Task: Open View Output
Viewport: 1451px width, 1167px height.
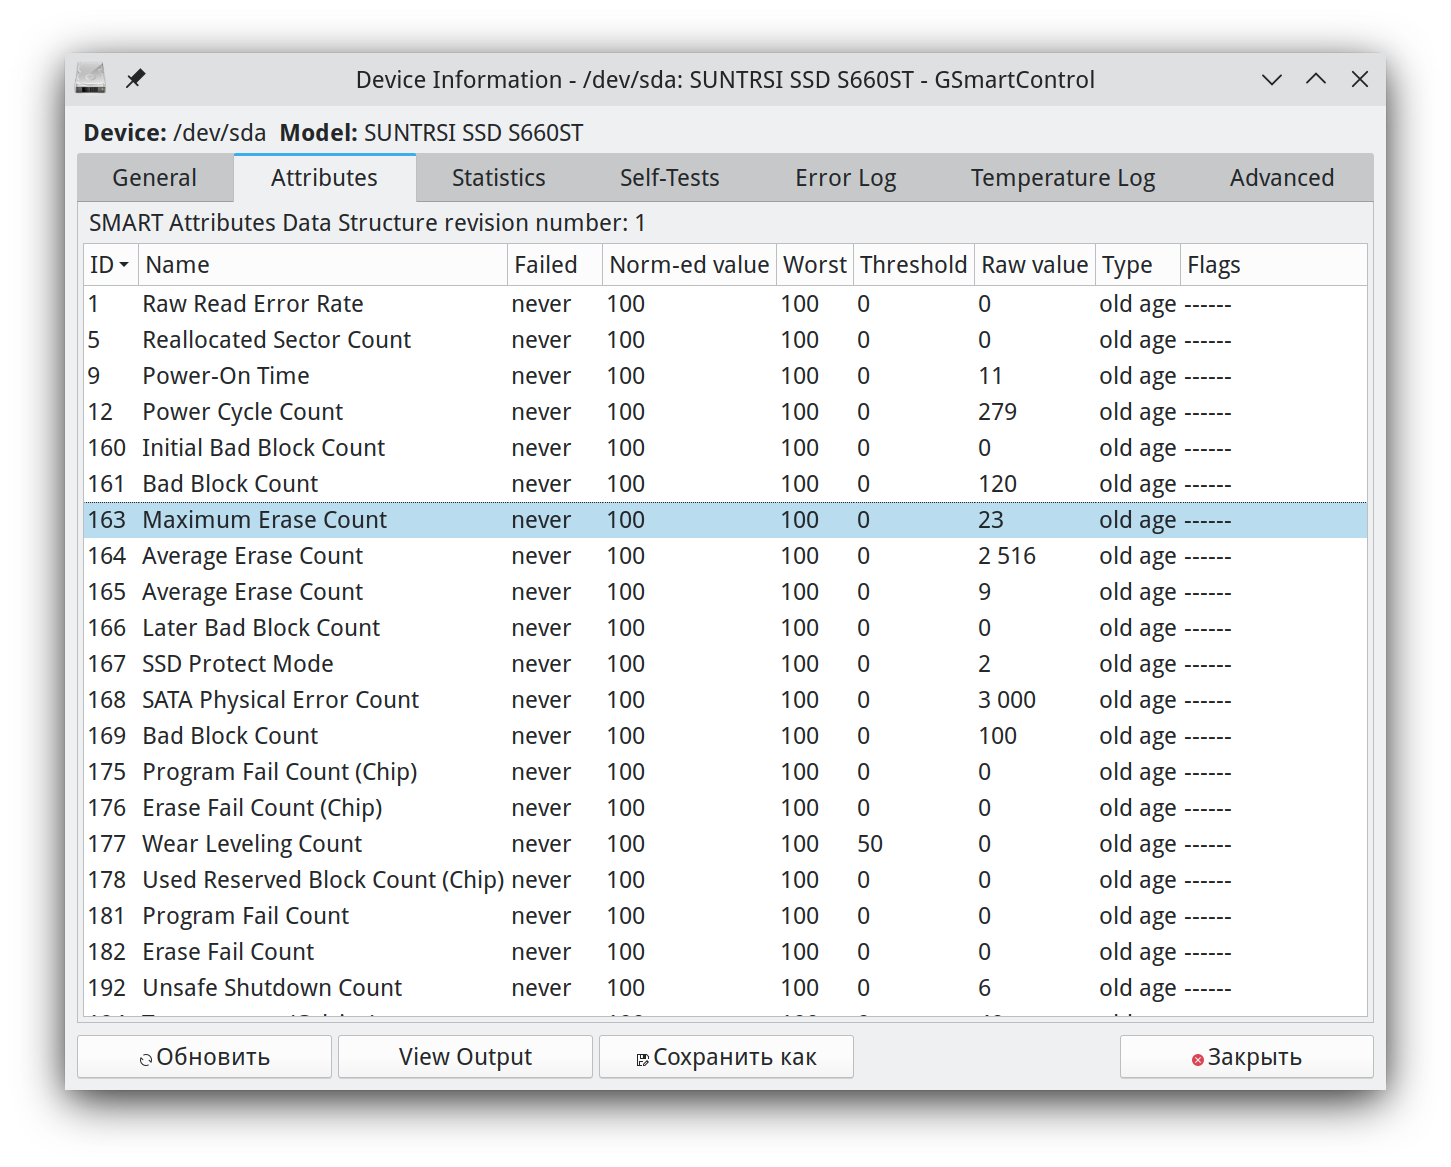Action: point(466,1057)
